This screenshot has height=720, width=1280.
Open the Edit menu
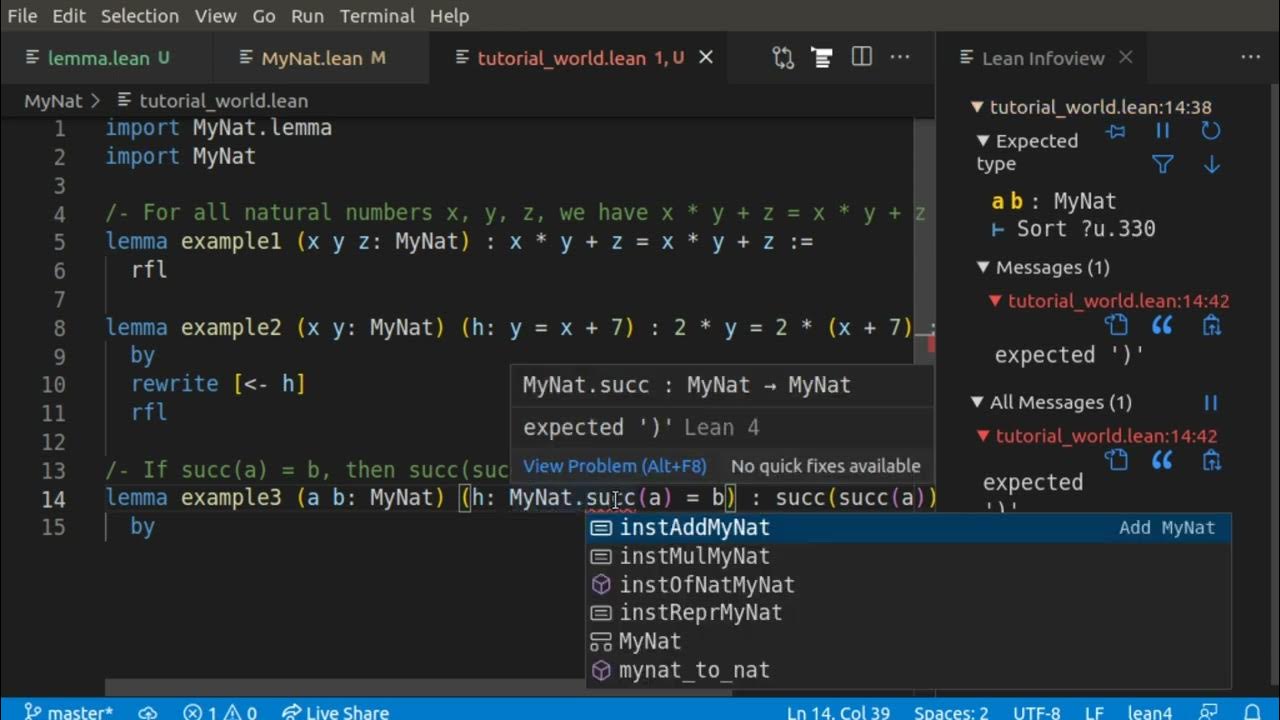click(69, 16)
